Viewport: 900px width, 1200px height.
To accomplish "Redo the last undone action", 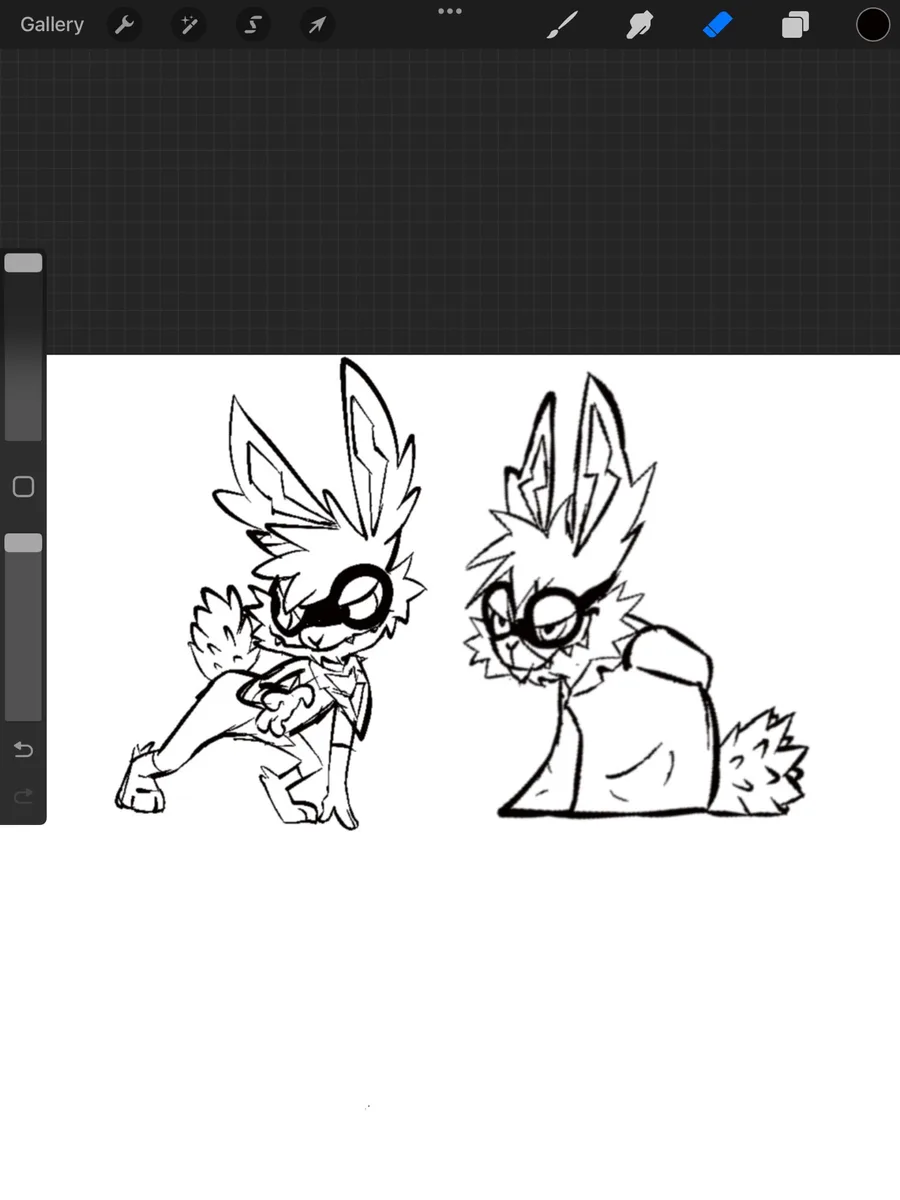I will pyautogui.click(x=23, y=796).
